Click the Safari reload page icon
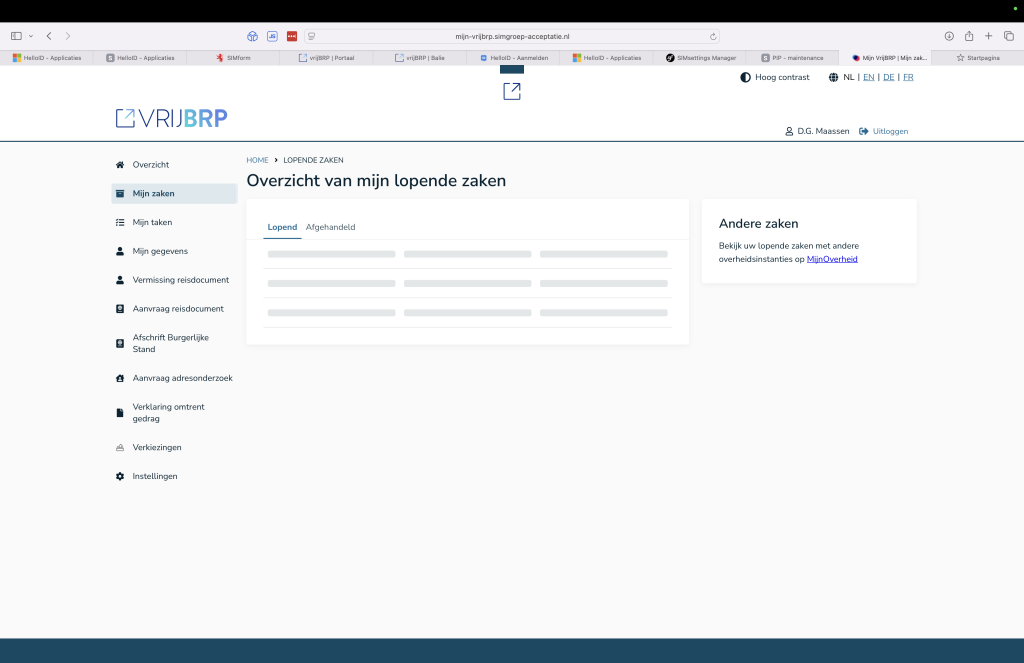This screenshot has height=663, width=1024. 713,36
